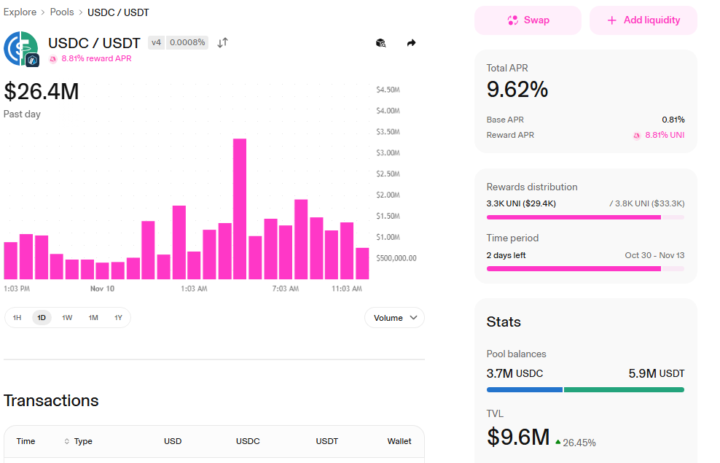The image size is (720, 463).
Task: Go to Explore in the breadcrumb
Action: pyautogui.click(x=20, y=12)
